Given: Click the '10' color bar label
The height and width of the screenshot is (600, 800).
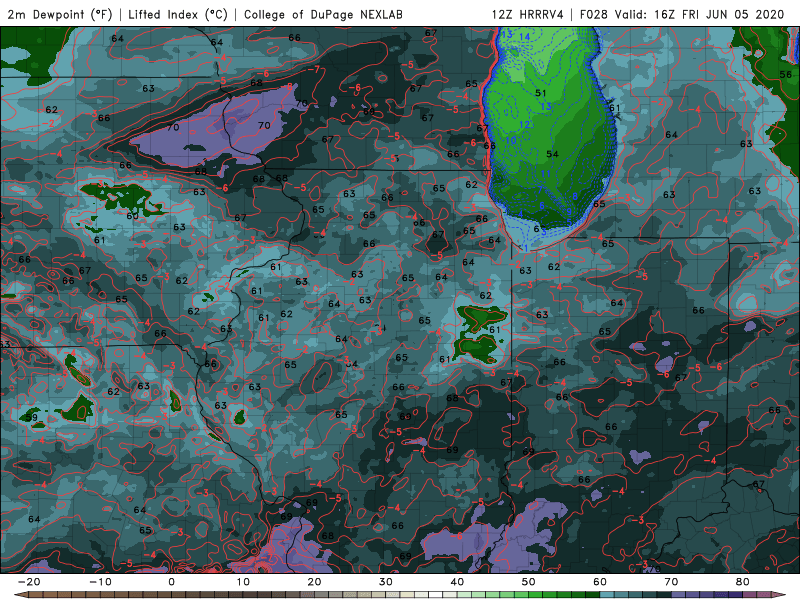Looking at the screenshot, I should click(243, 582).
